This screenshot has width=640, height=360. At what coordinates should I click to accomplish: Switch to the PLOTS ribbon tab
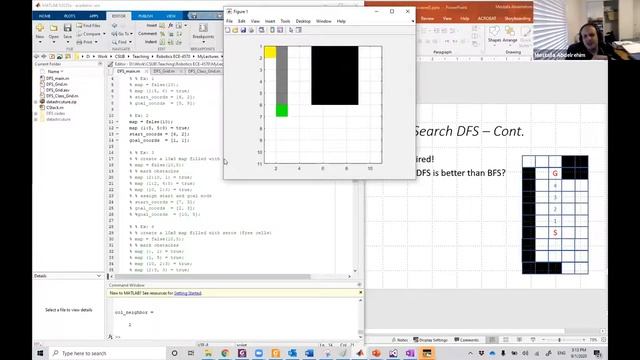69,16
